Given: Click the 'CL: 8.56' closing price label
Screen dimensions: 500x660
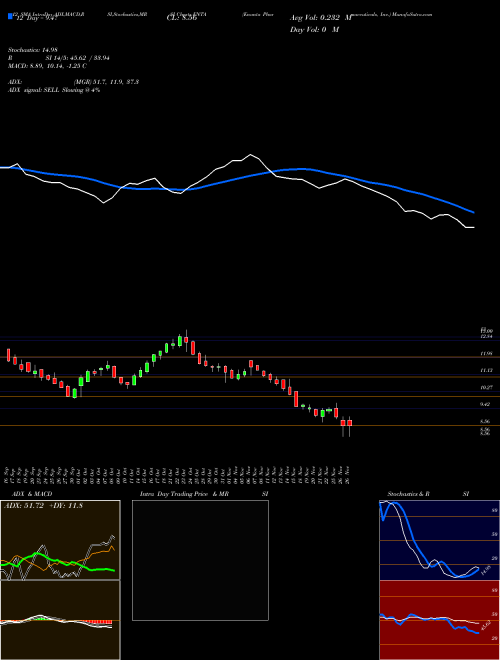Looking at the screenshot, I should [x=181, y=18].
